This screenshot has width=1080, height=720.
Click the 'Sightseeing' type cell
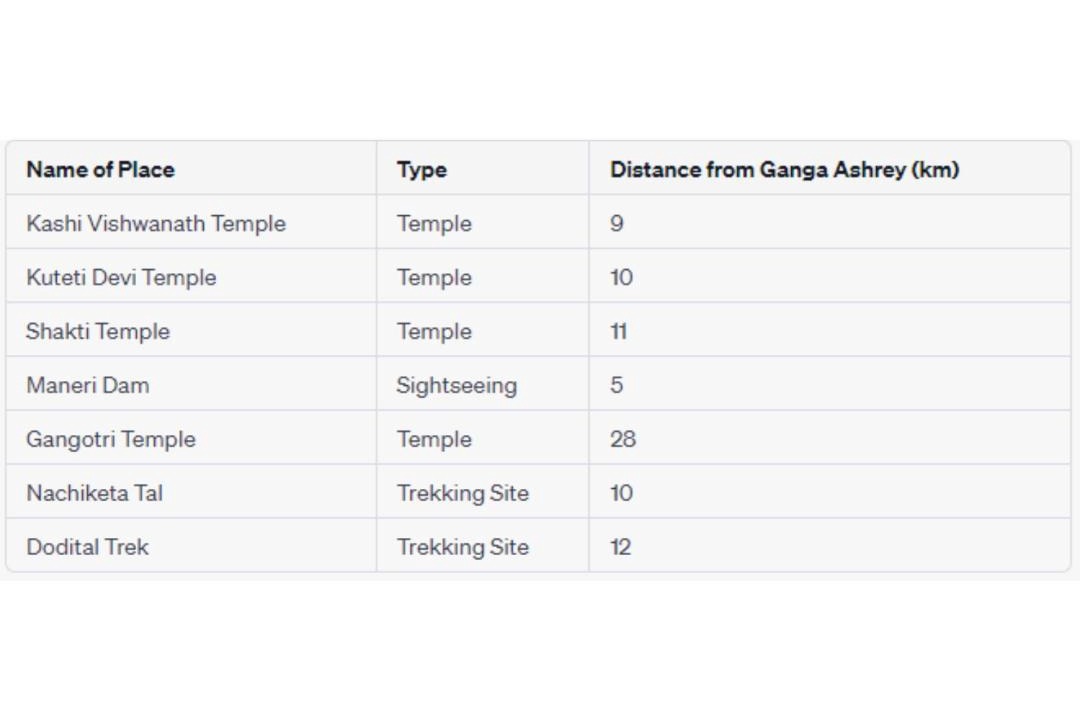456,386
